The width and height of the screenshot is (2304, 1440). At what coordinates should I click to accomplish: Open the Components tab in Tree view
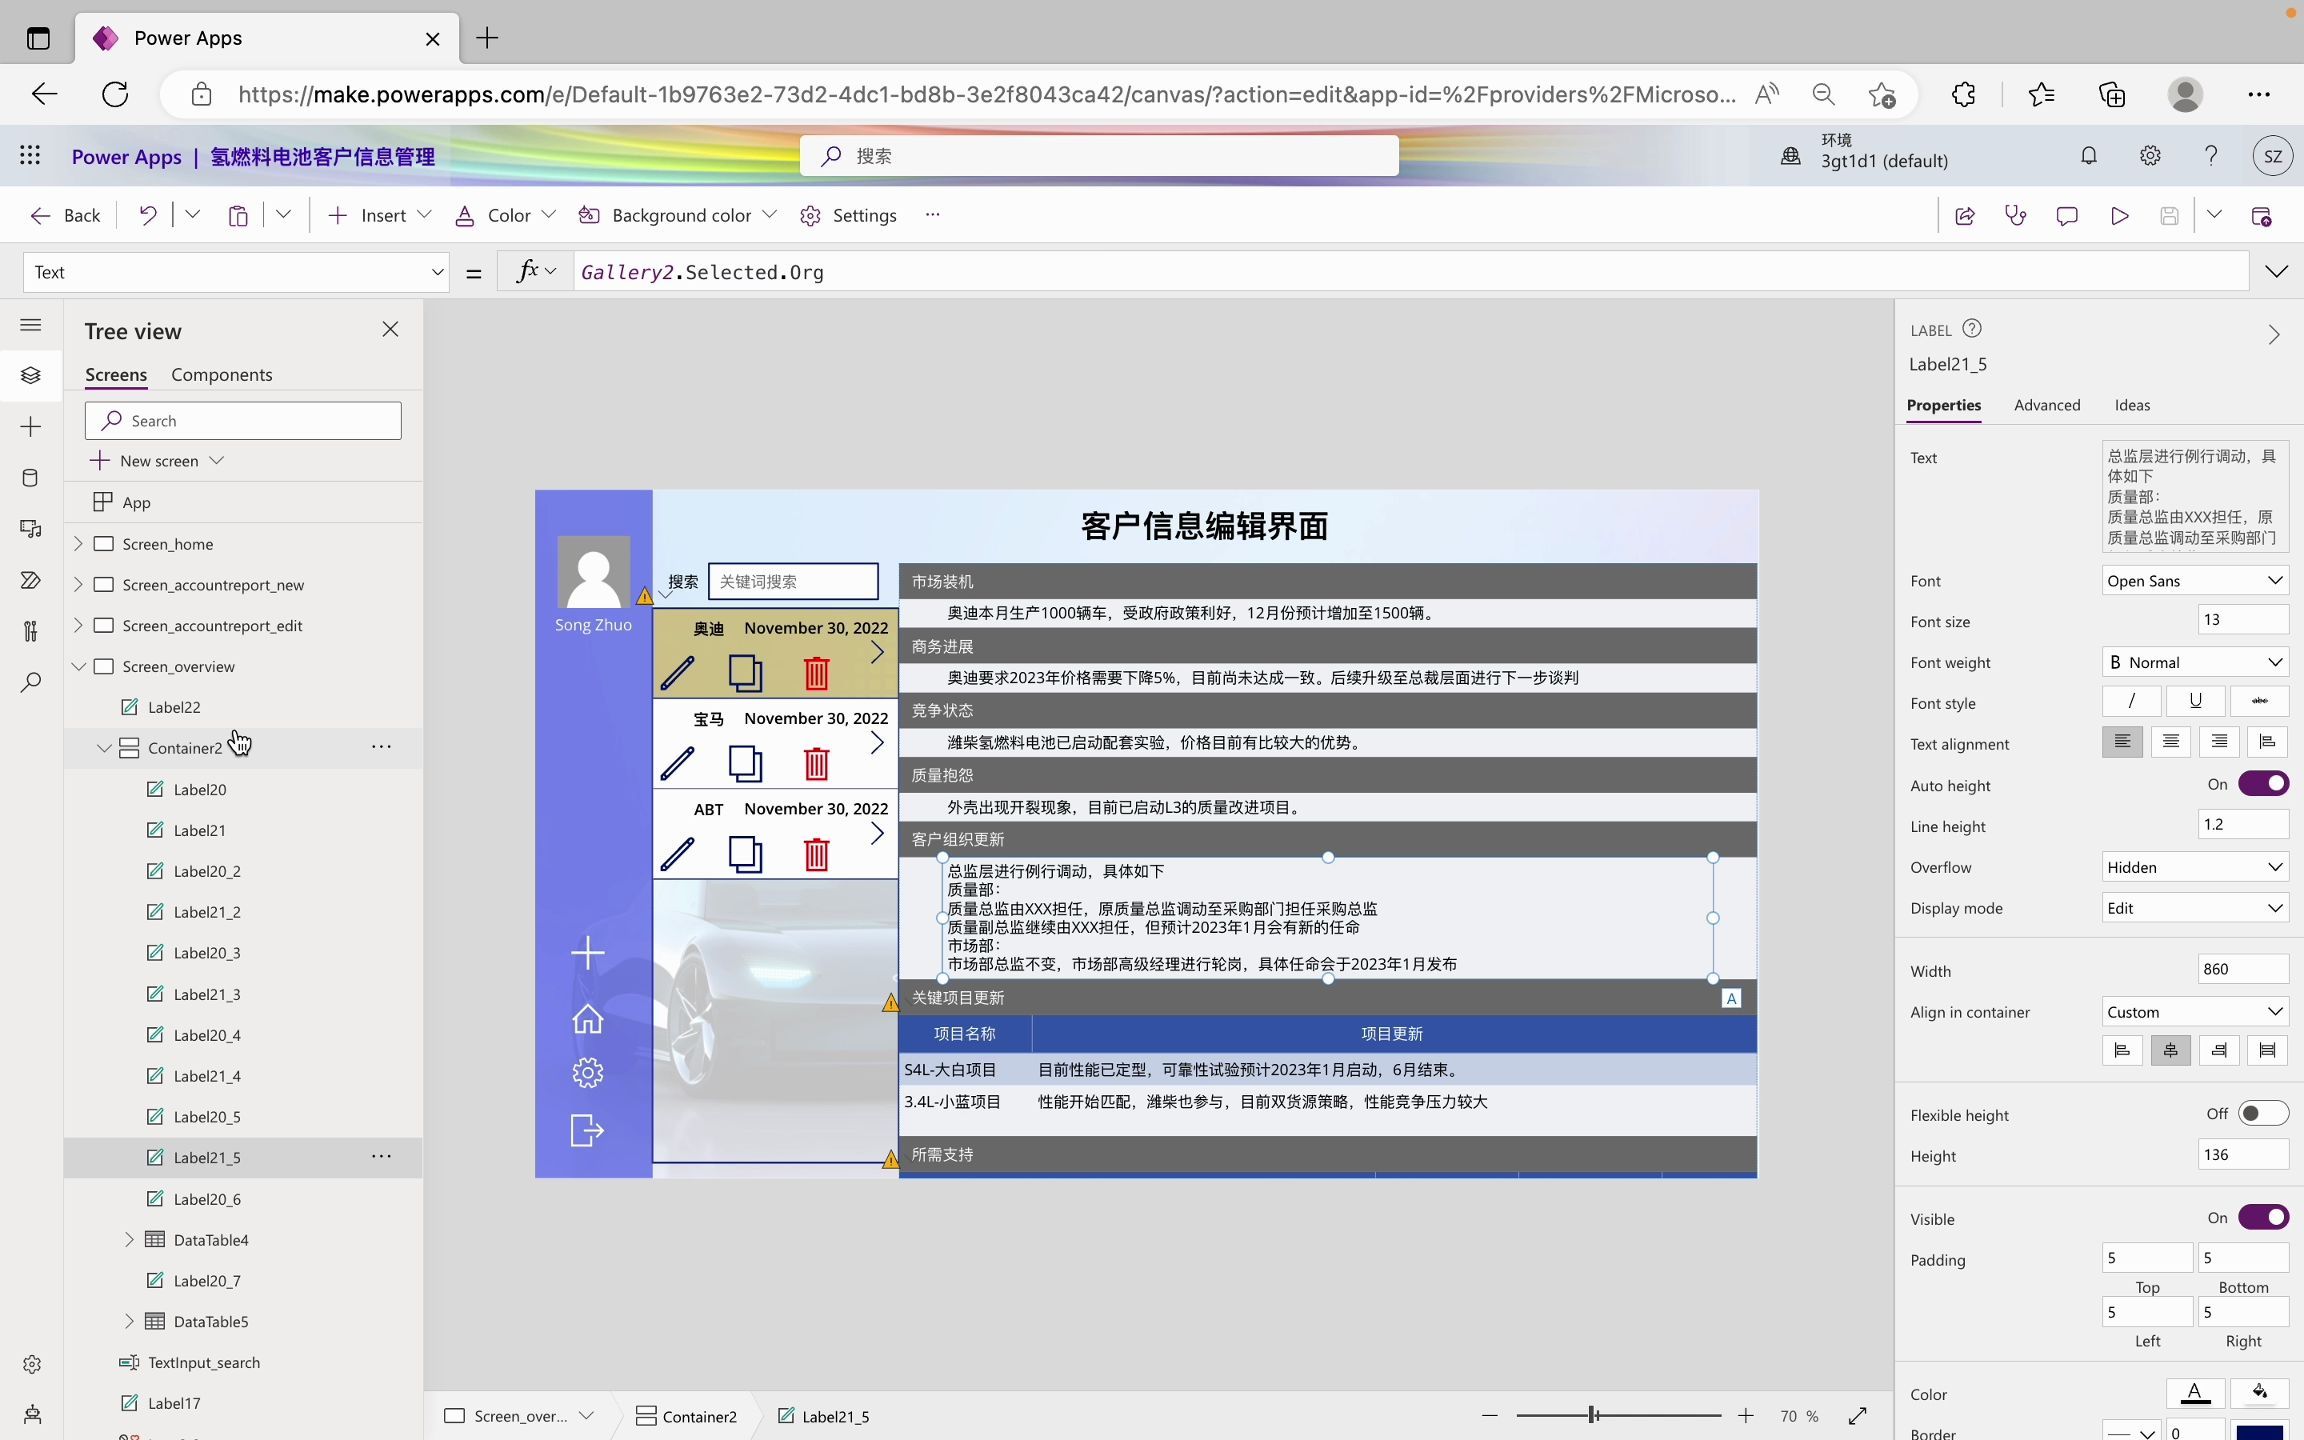tap(221, 374)
